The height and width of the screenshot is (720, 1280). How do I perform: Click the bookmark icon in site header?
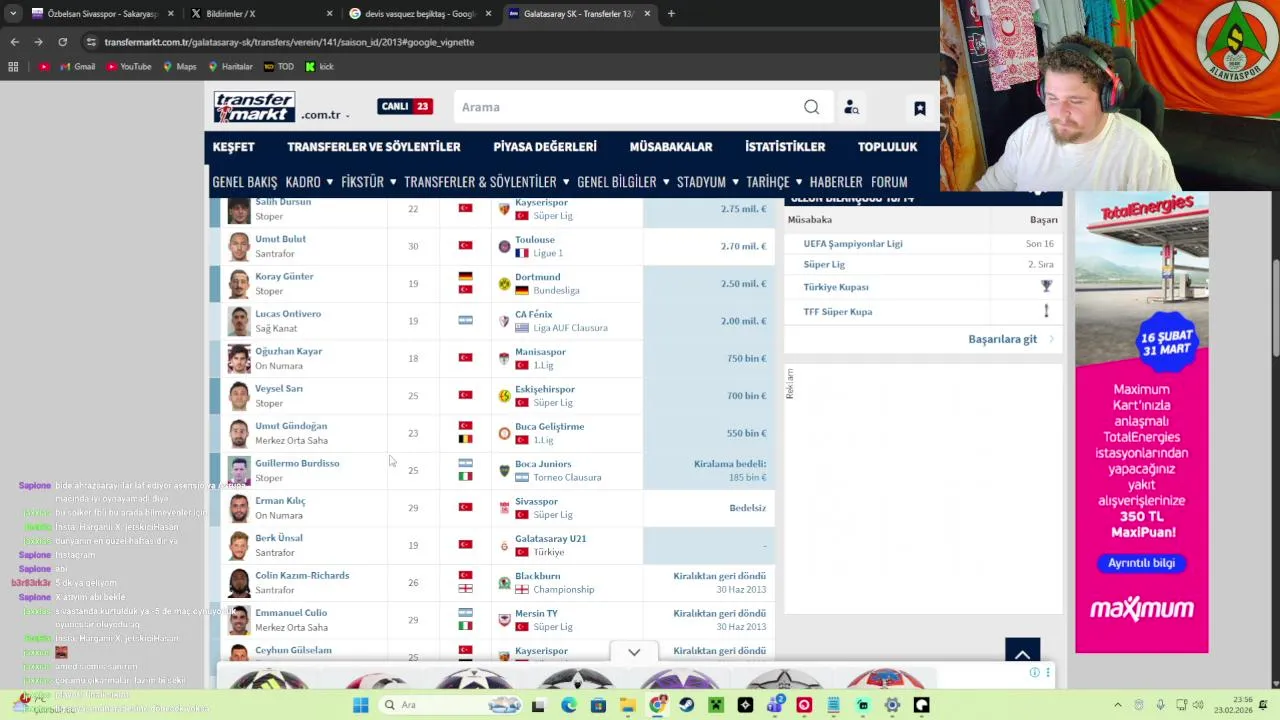click(x=920, y=108)
